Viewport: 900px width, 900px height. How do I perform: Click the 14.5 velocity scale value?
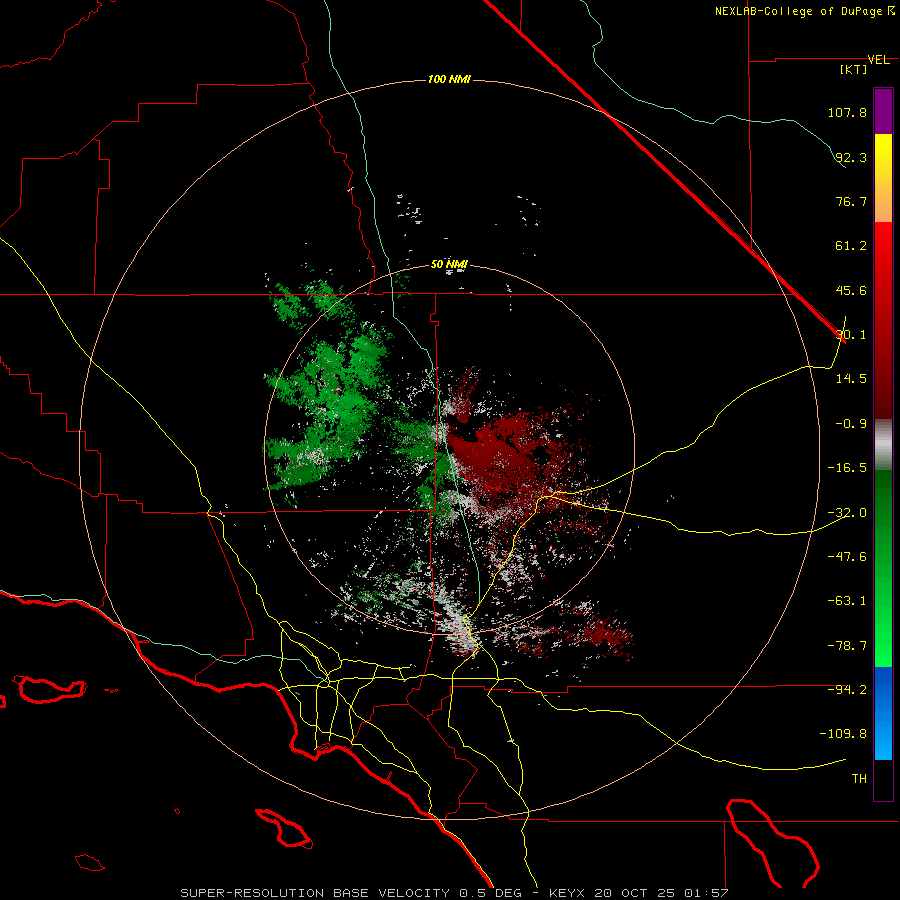[x=851, y=379]
